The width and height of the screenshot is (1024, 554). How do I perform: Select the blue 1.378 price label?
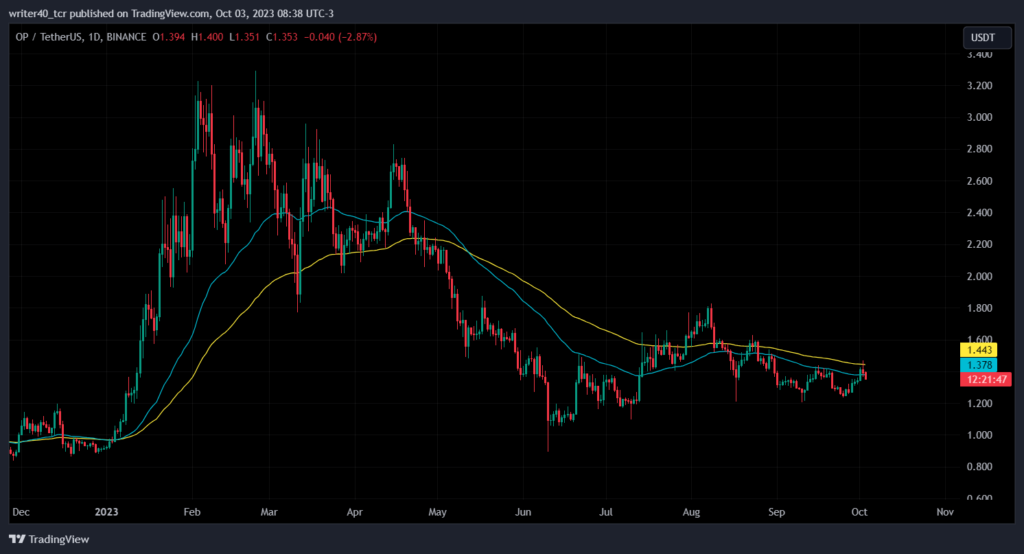pyautogui.click(x=978, y=365)
